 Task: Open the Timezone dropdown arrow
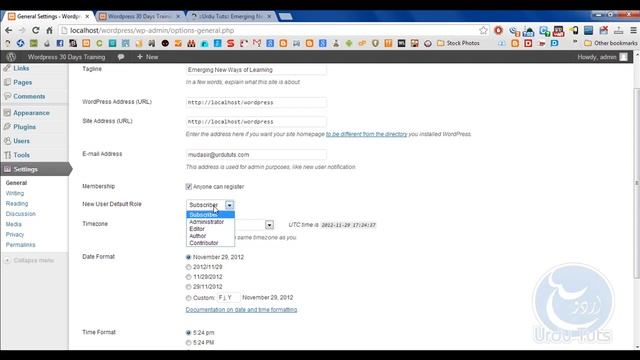coord(269,225)
